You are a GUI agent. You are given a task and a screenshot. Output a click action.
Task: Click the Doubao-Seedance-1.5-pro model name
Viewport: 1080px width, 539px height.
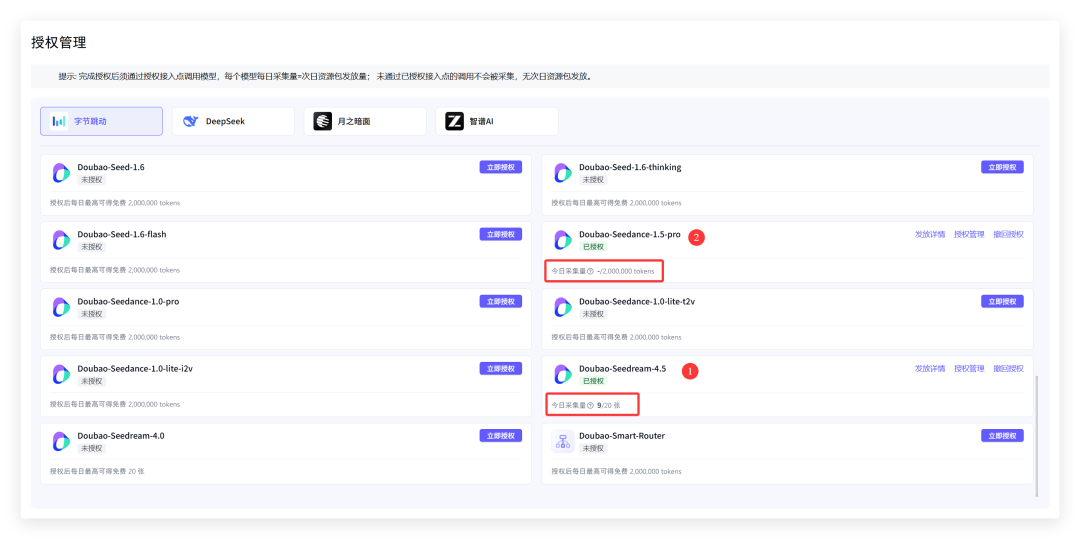coord(630,234)
